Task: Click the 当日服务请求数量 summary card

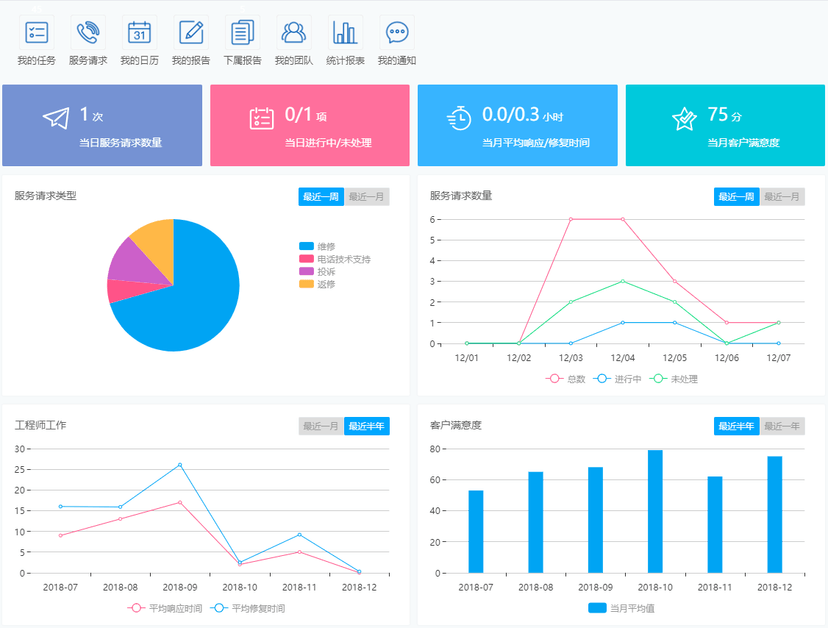Action: point(102,125)
